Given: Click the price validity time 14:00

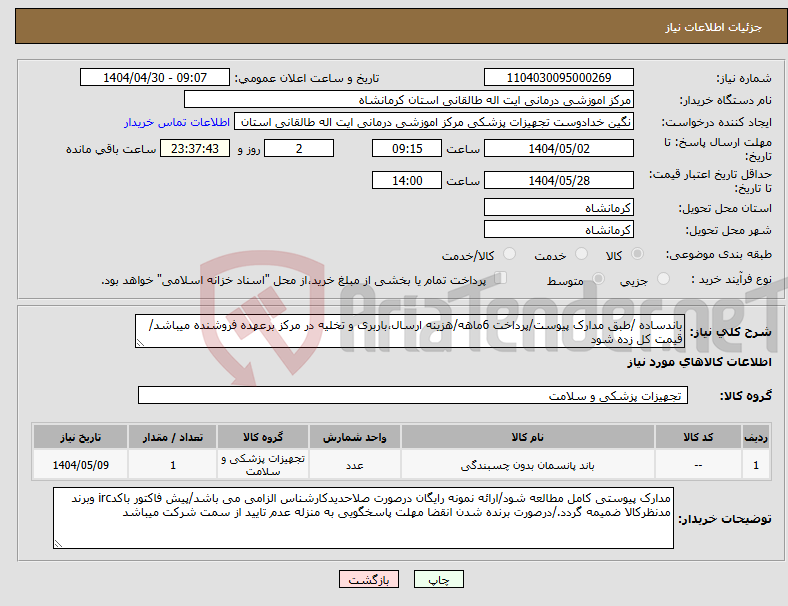Looking at the screenshot, I should pyautogui.click(x=407, y=180).
